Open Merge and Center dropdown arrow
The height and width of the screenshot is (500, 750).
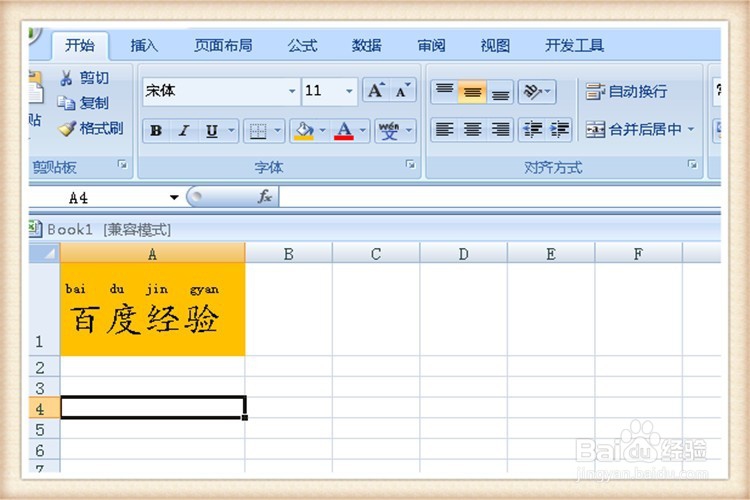tap(691, 129)
